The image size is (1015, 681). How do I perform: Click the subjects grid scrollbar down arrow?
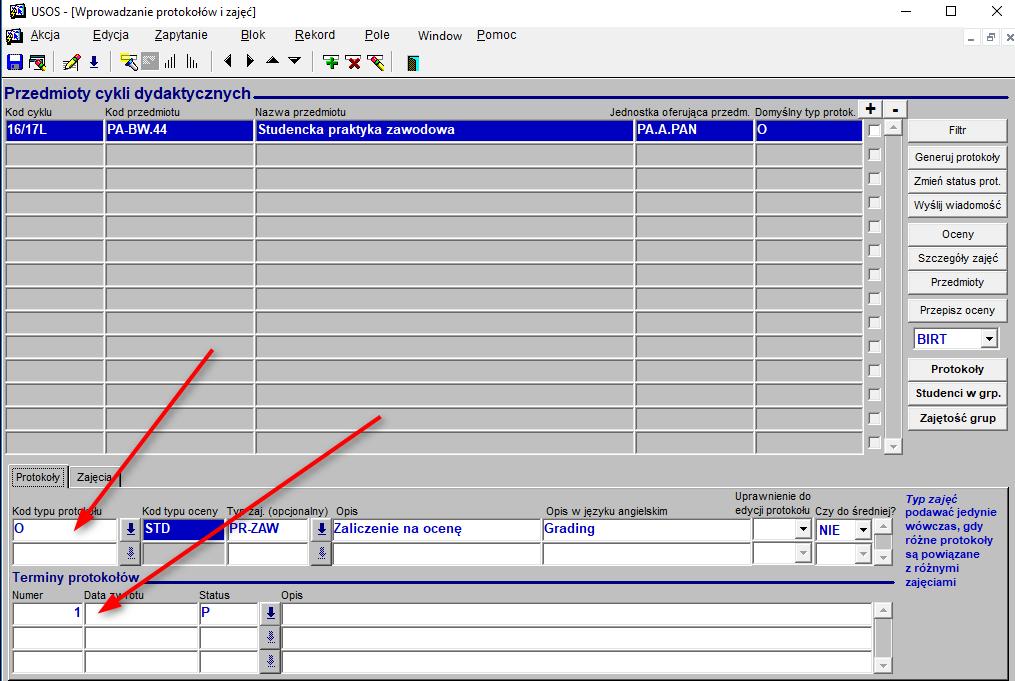(x=893, y=446)
